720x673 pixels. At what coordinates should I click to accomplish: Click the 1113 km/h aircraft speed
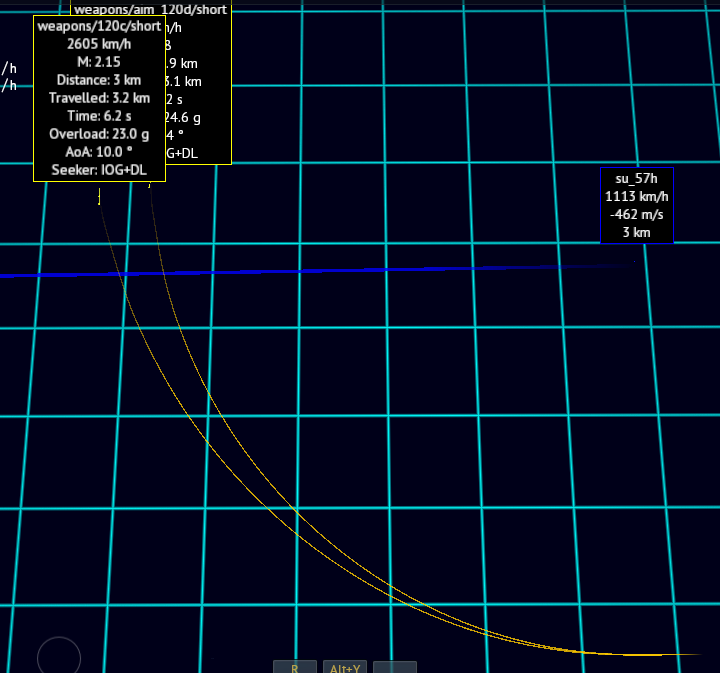pos(637,197)
